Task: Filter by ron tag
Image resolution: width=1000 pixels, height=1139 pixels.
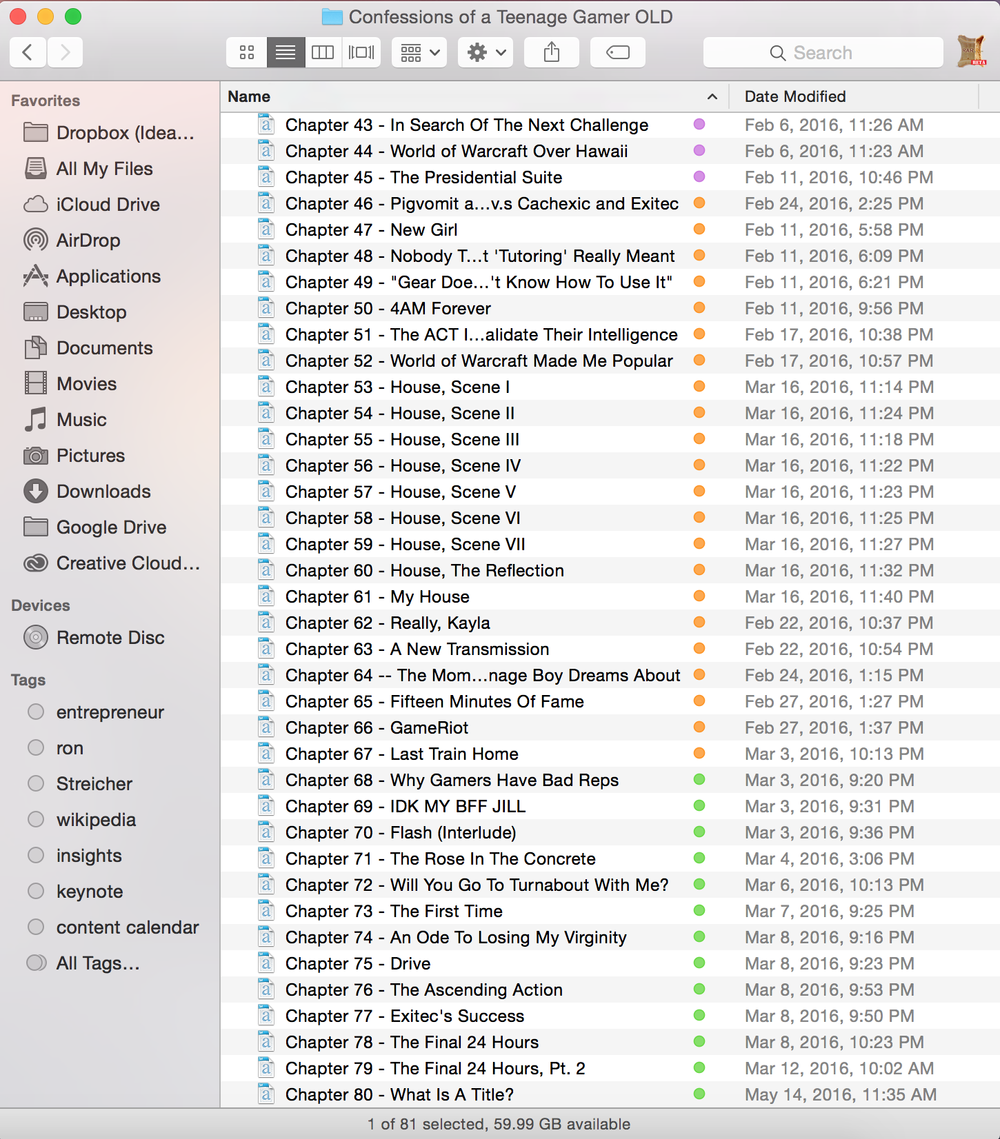Action: (110, 747)
